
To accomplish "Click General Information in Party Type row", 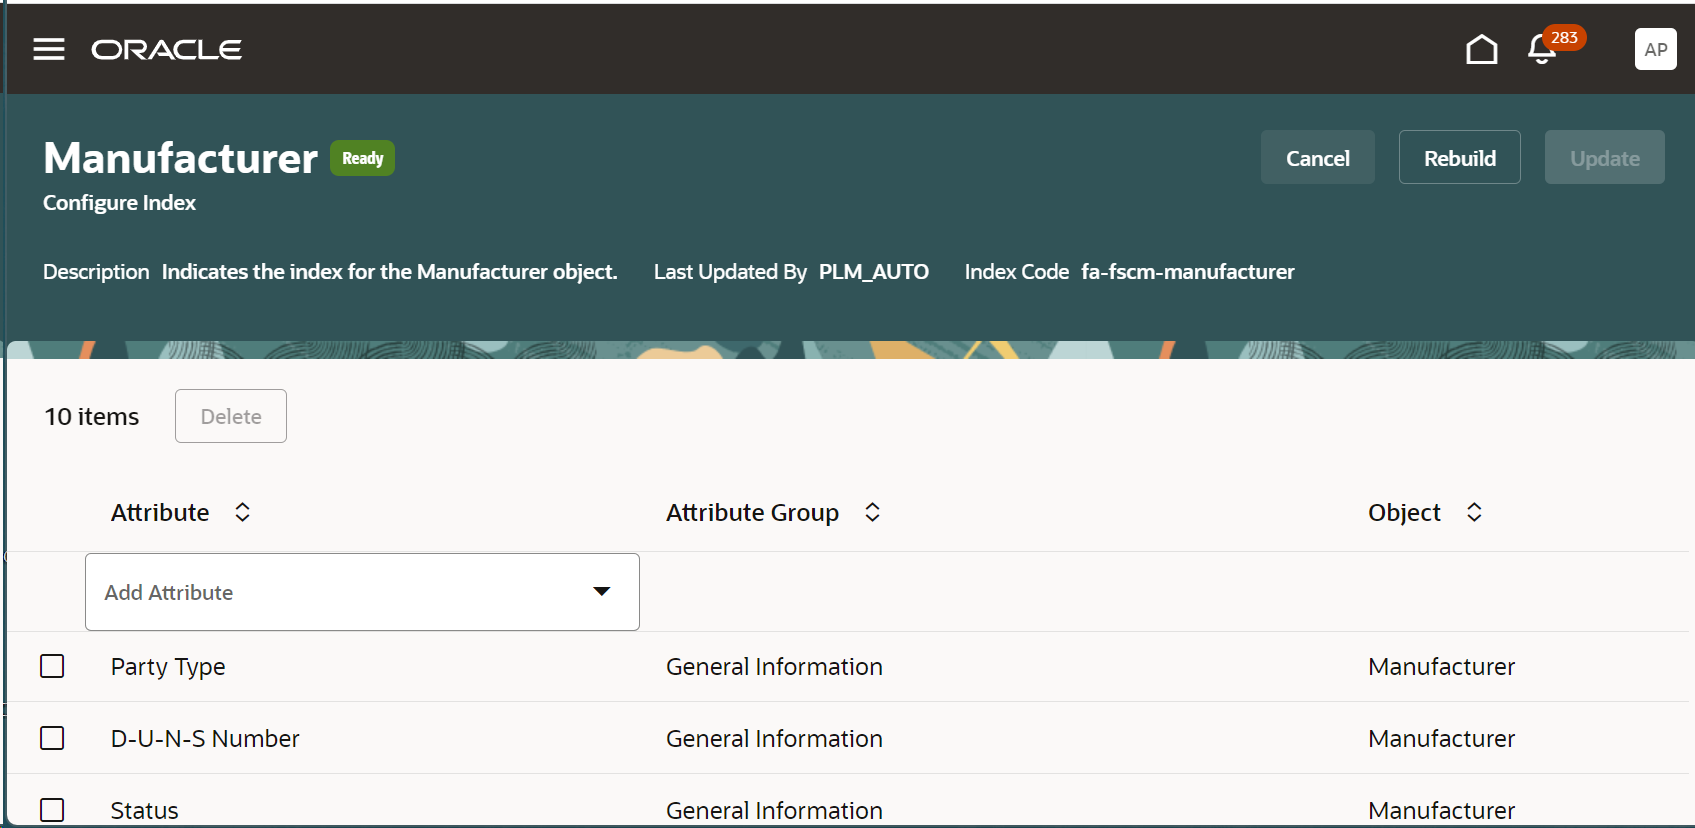I will pyautogui.click(x=774, y=667).
